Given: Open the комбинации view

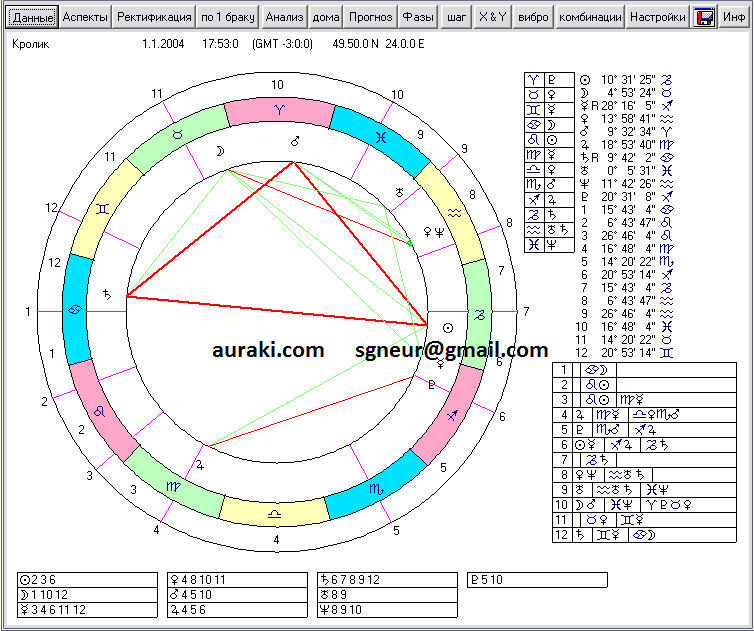Looking at the screenshot, I should point(591,18).
